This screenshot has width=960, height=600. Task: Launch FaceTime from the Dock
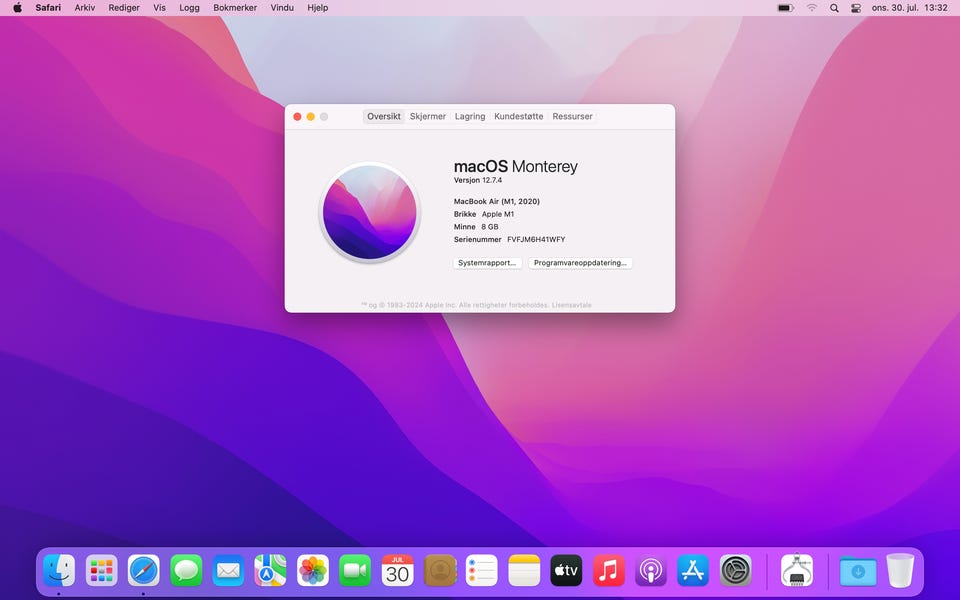(x=355, y=570)
